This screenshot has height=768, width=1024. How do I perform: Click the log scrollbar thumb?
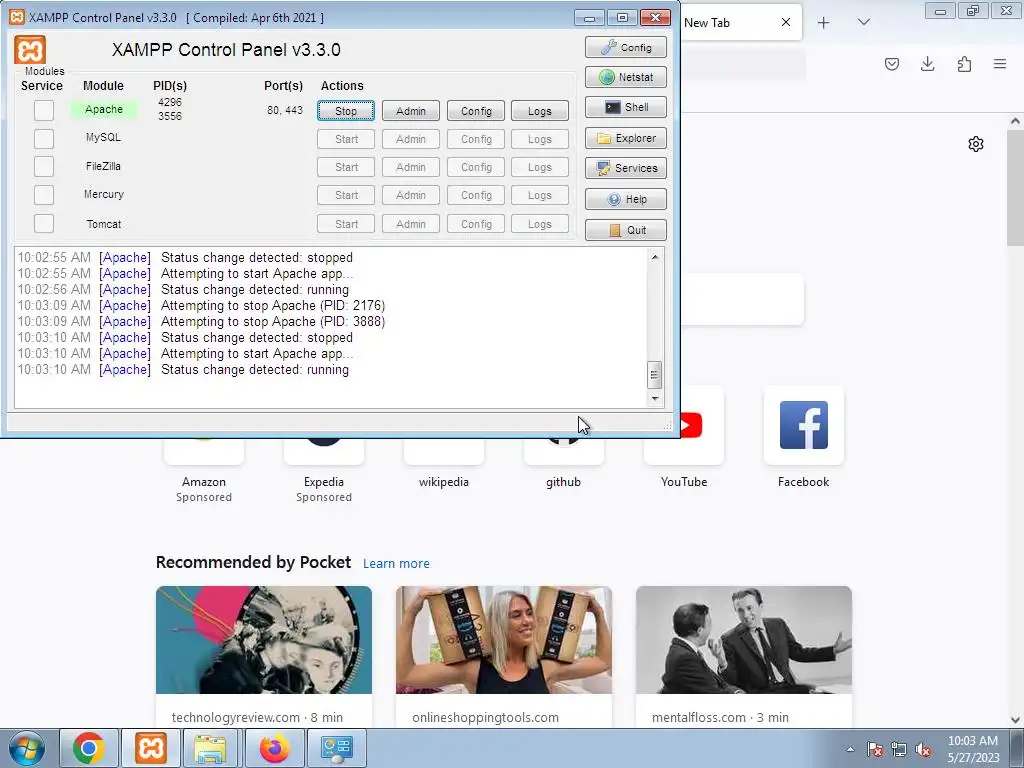point(654,375)
